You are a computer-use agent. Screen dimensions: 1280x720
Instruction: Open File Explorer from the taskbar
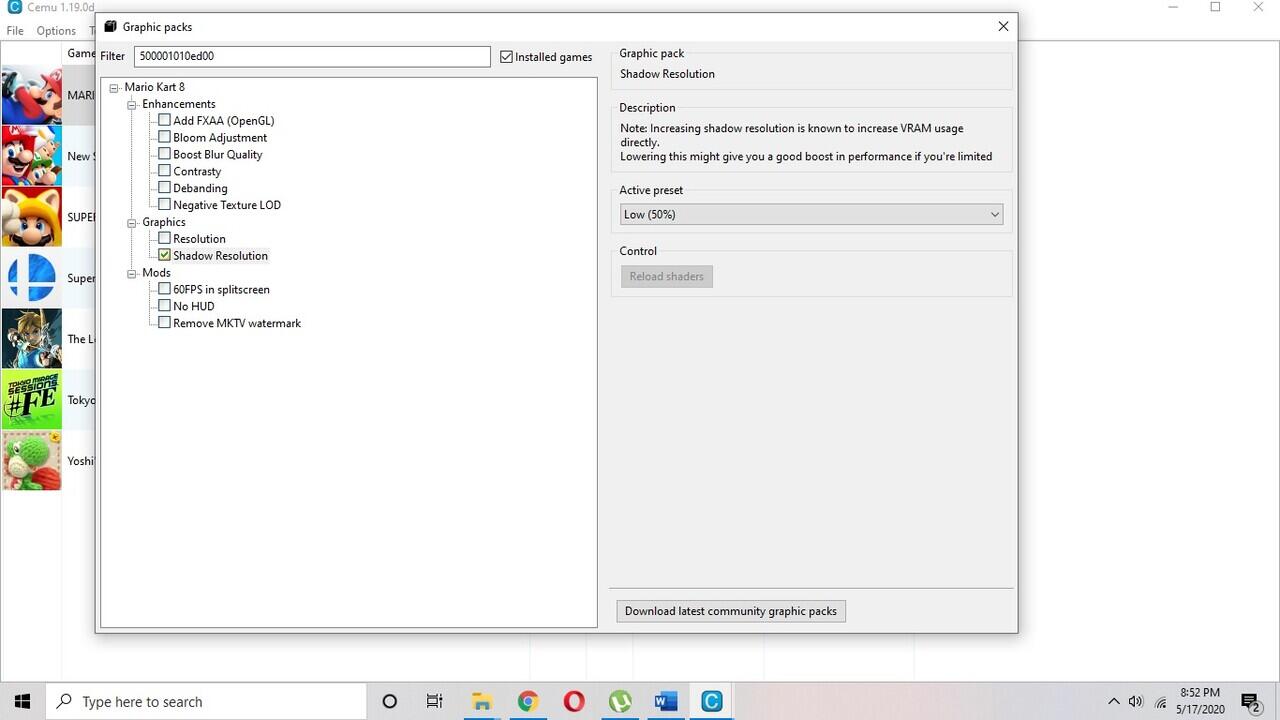482,701
